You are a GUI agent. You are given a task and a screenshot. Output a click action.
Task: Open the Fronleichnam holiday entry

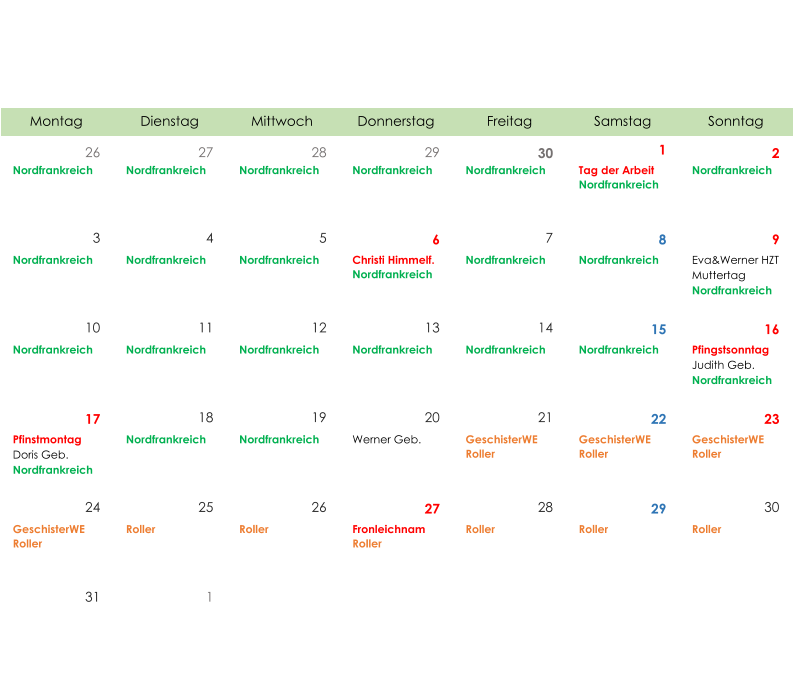click(389, 529)
